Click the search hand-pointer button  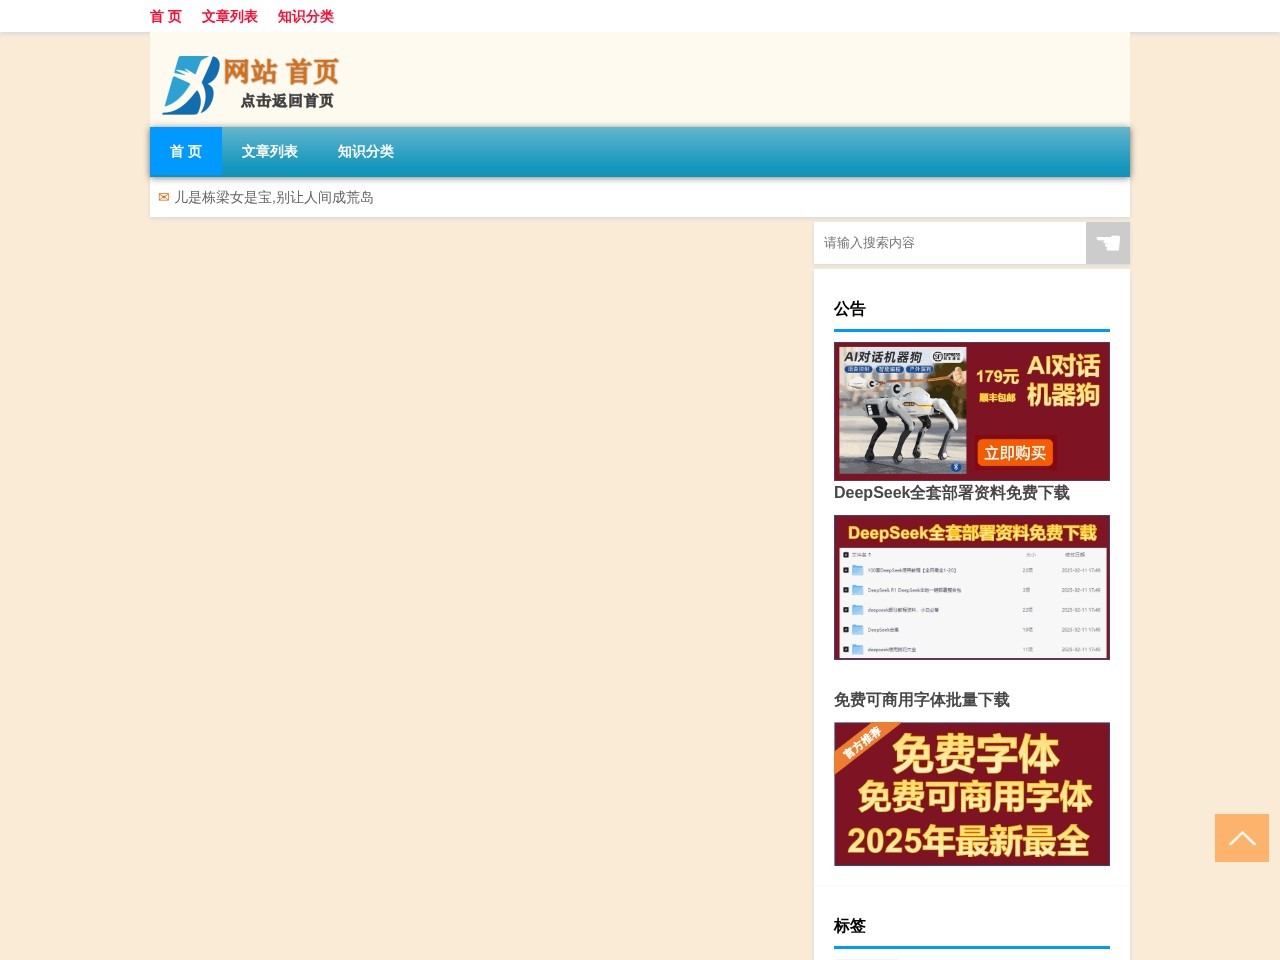coord(1108,243)
